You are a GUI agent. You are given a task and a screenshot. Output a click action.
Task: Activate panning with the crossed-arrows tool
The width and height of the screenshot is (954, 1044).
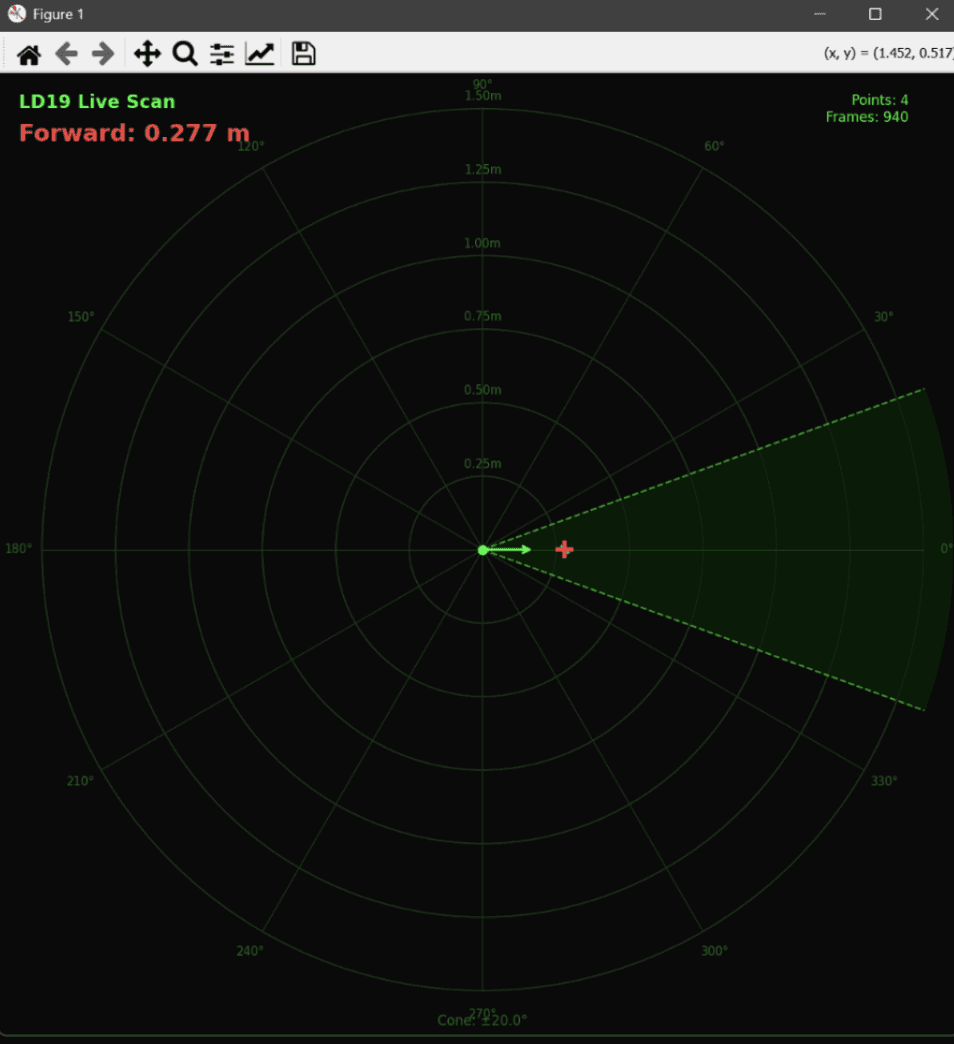tap(146, 53)
